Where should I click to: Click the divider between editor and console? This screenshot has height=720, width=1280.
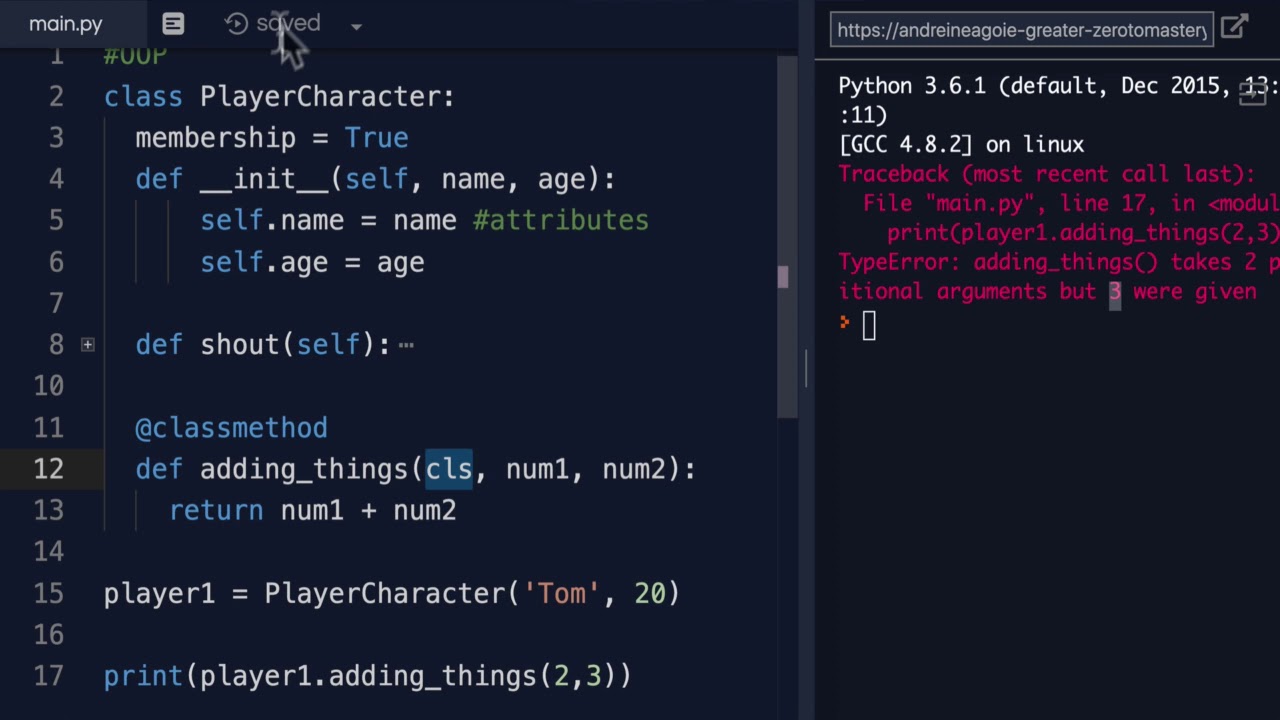click(x=806, y=370)
